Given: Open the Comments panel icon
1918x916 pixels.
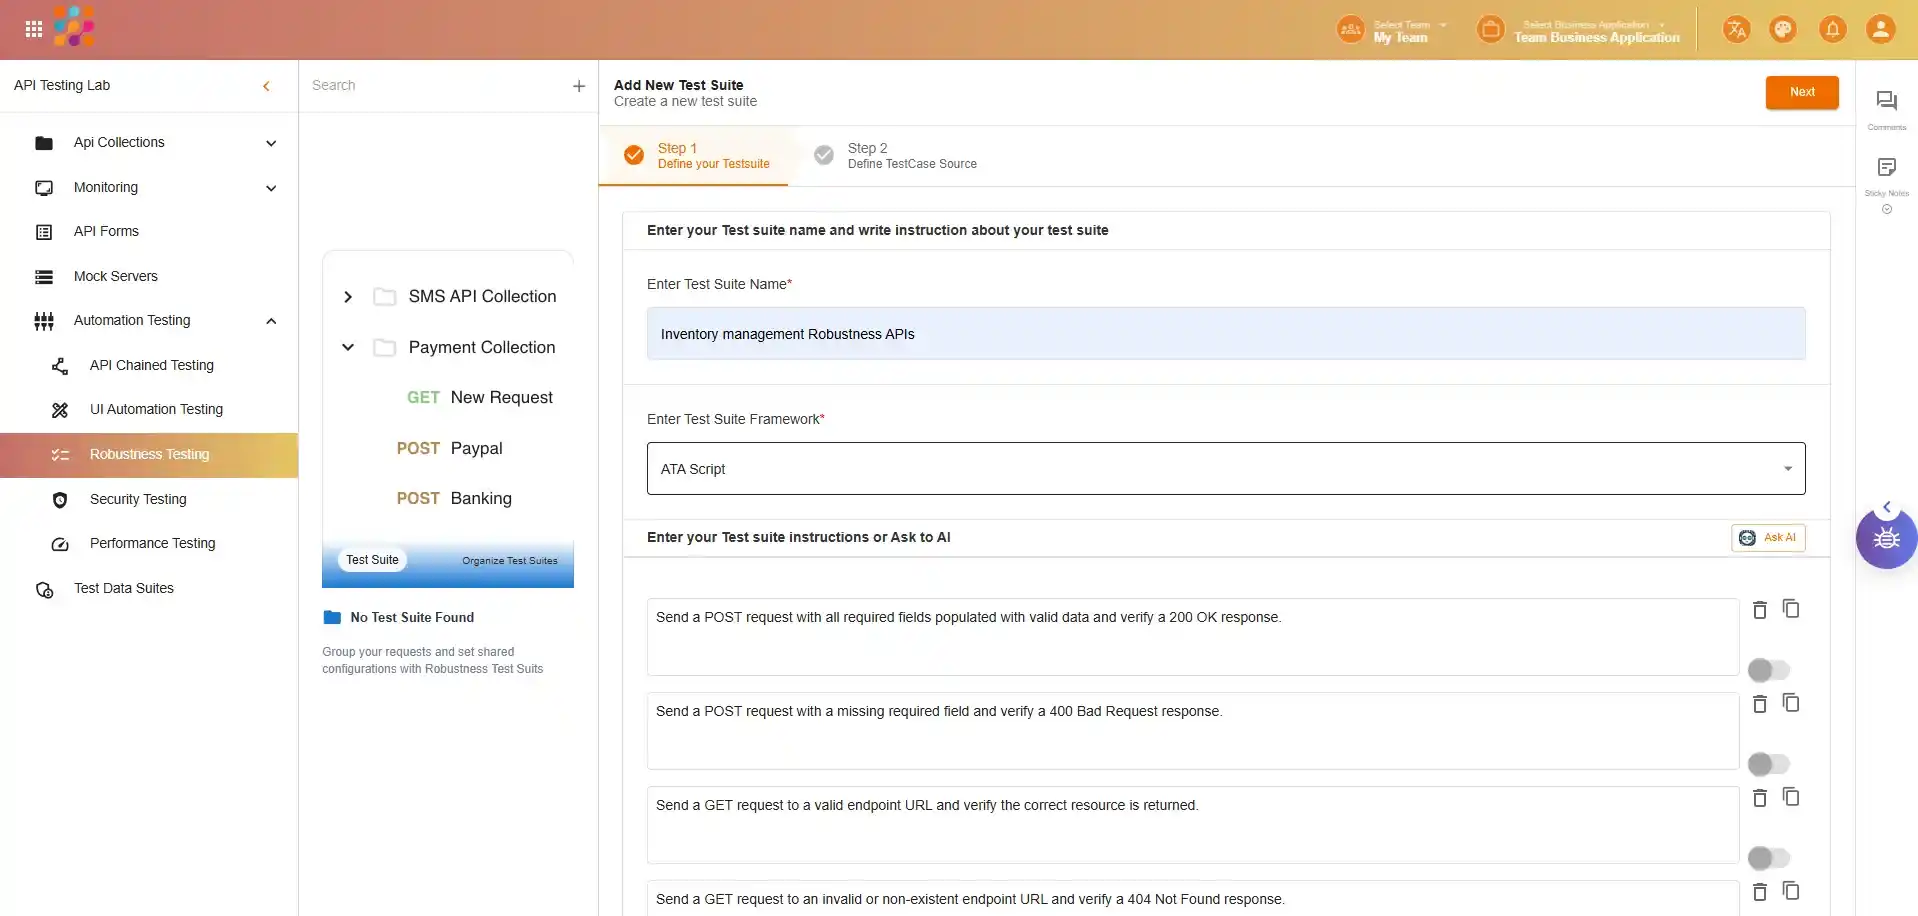Looking at the screenshot, I should (1886, 101).
